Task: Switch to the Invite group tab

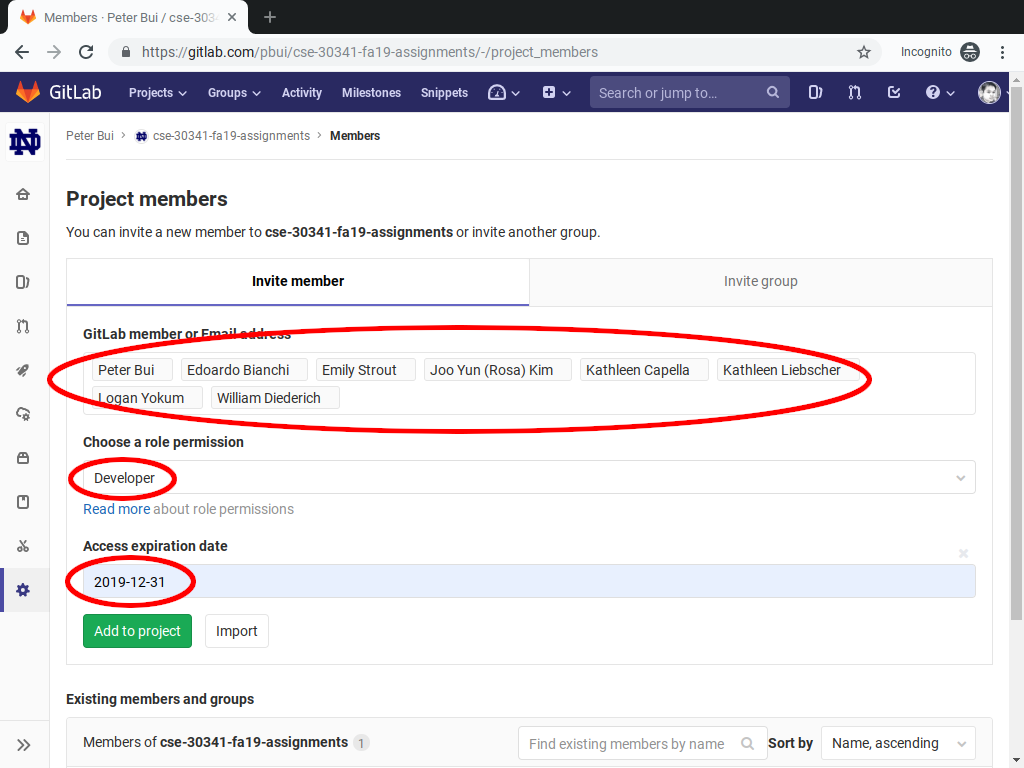Action: point(760,281)
